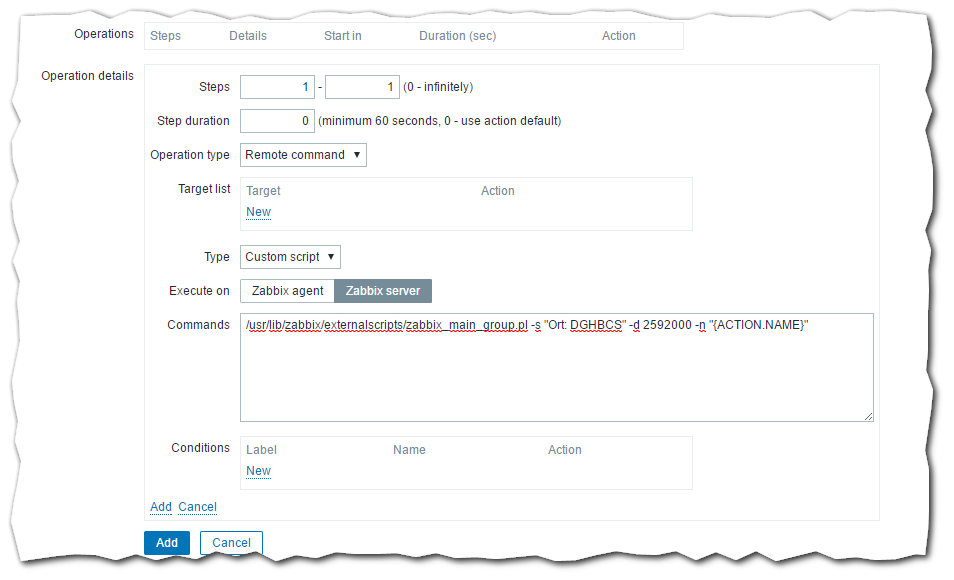The image size is (954, 580).
Task: Click the Target column header
Action: pos(263,191)
